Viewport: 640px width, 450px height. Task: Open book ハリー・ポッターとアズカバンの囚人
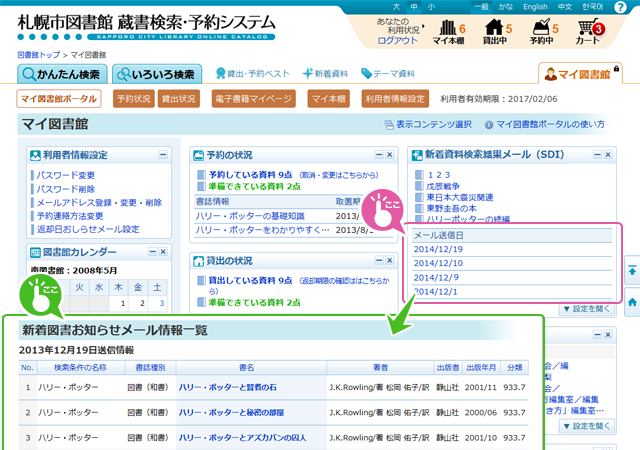coord(242,438)
